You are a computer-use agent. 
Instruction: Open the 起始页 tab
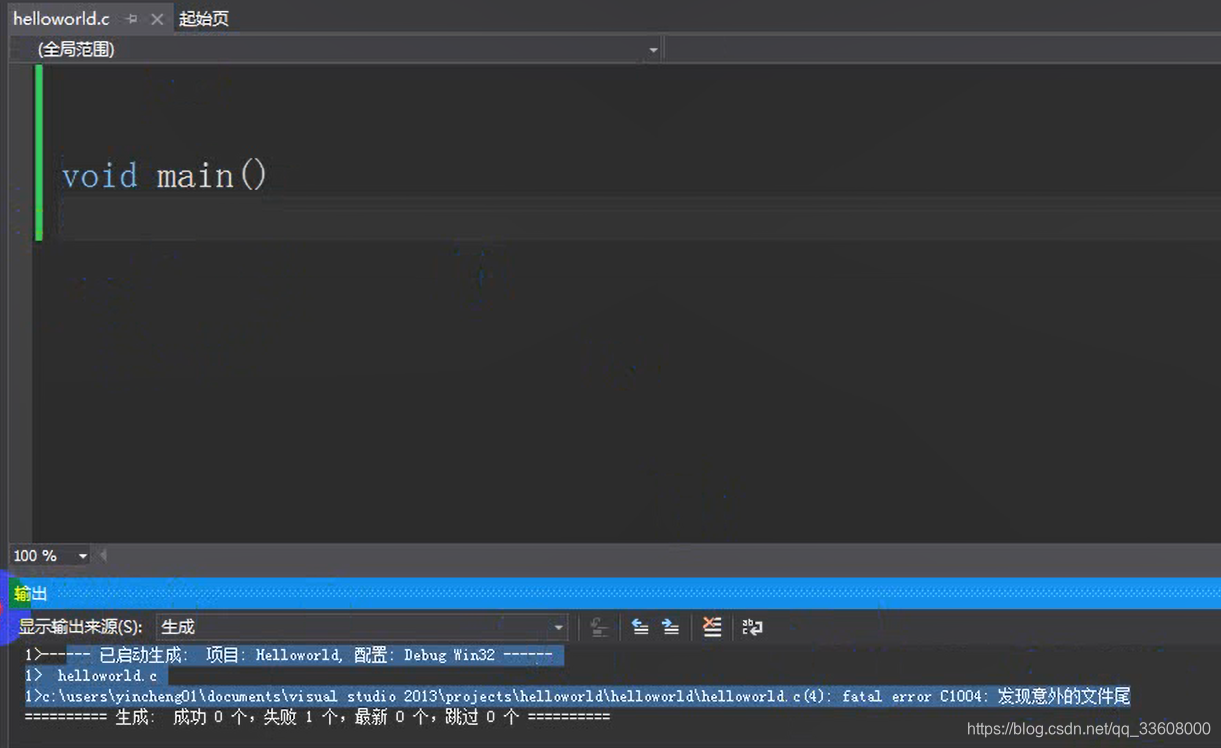[x=204, y=19]
